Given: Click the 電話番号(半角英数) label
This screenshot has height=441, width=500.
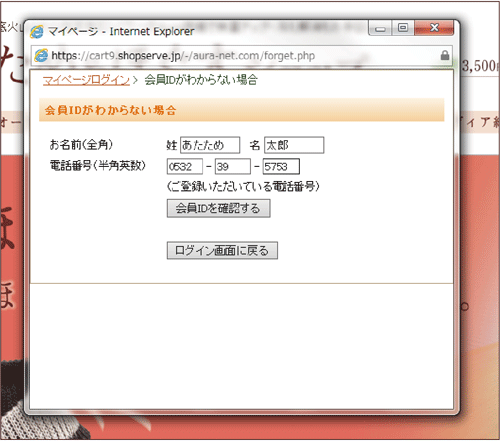Looking at the screenshot, I should (97, 165).
